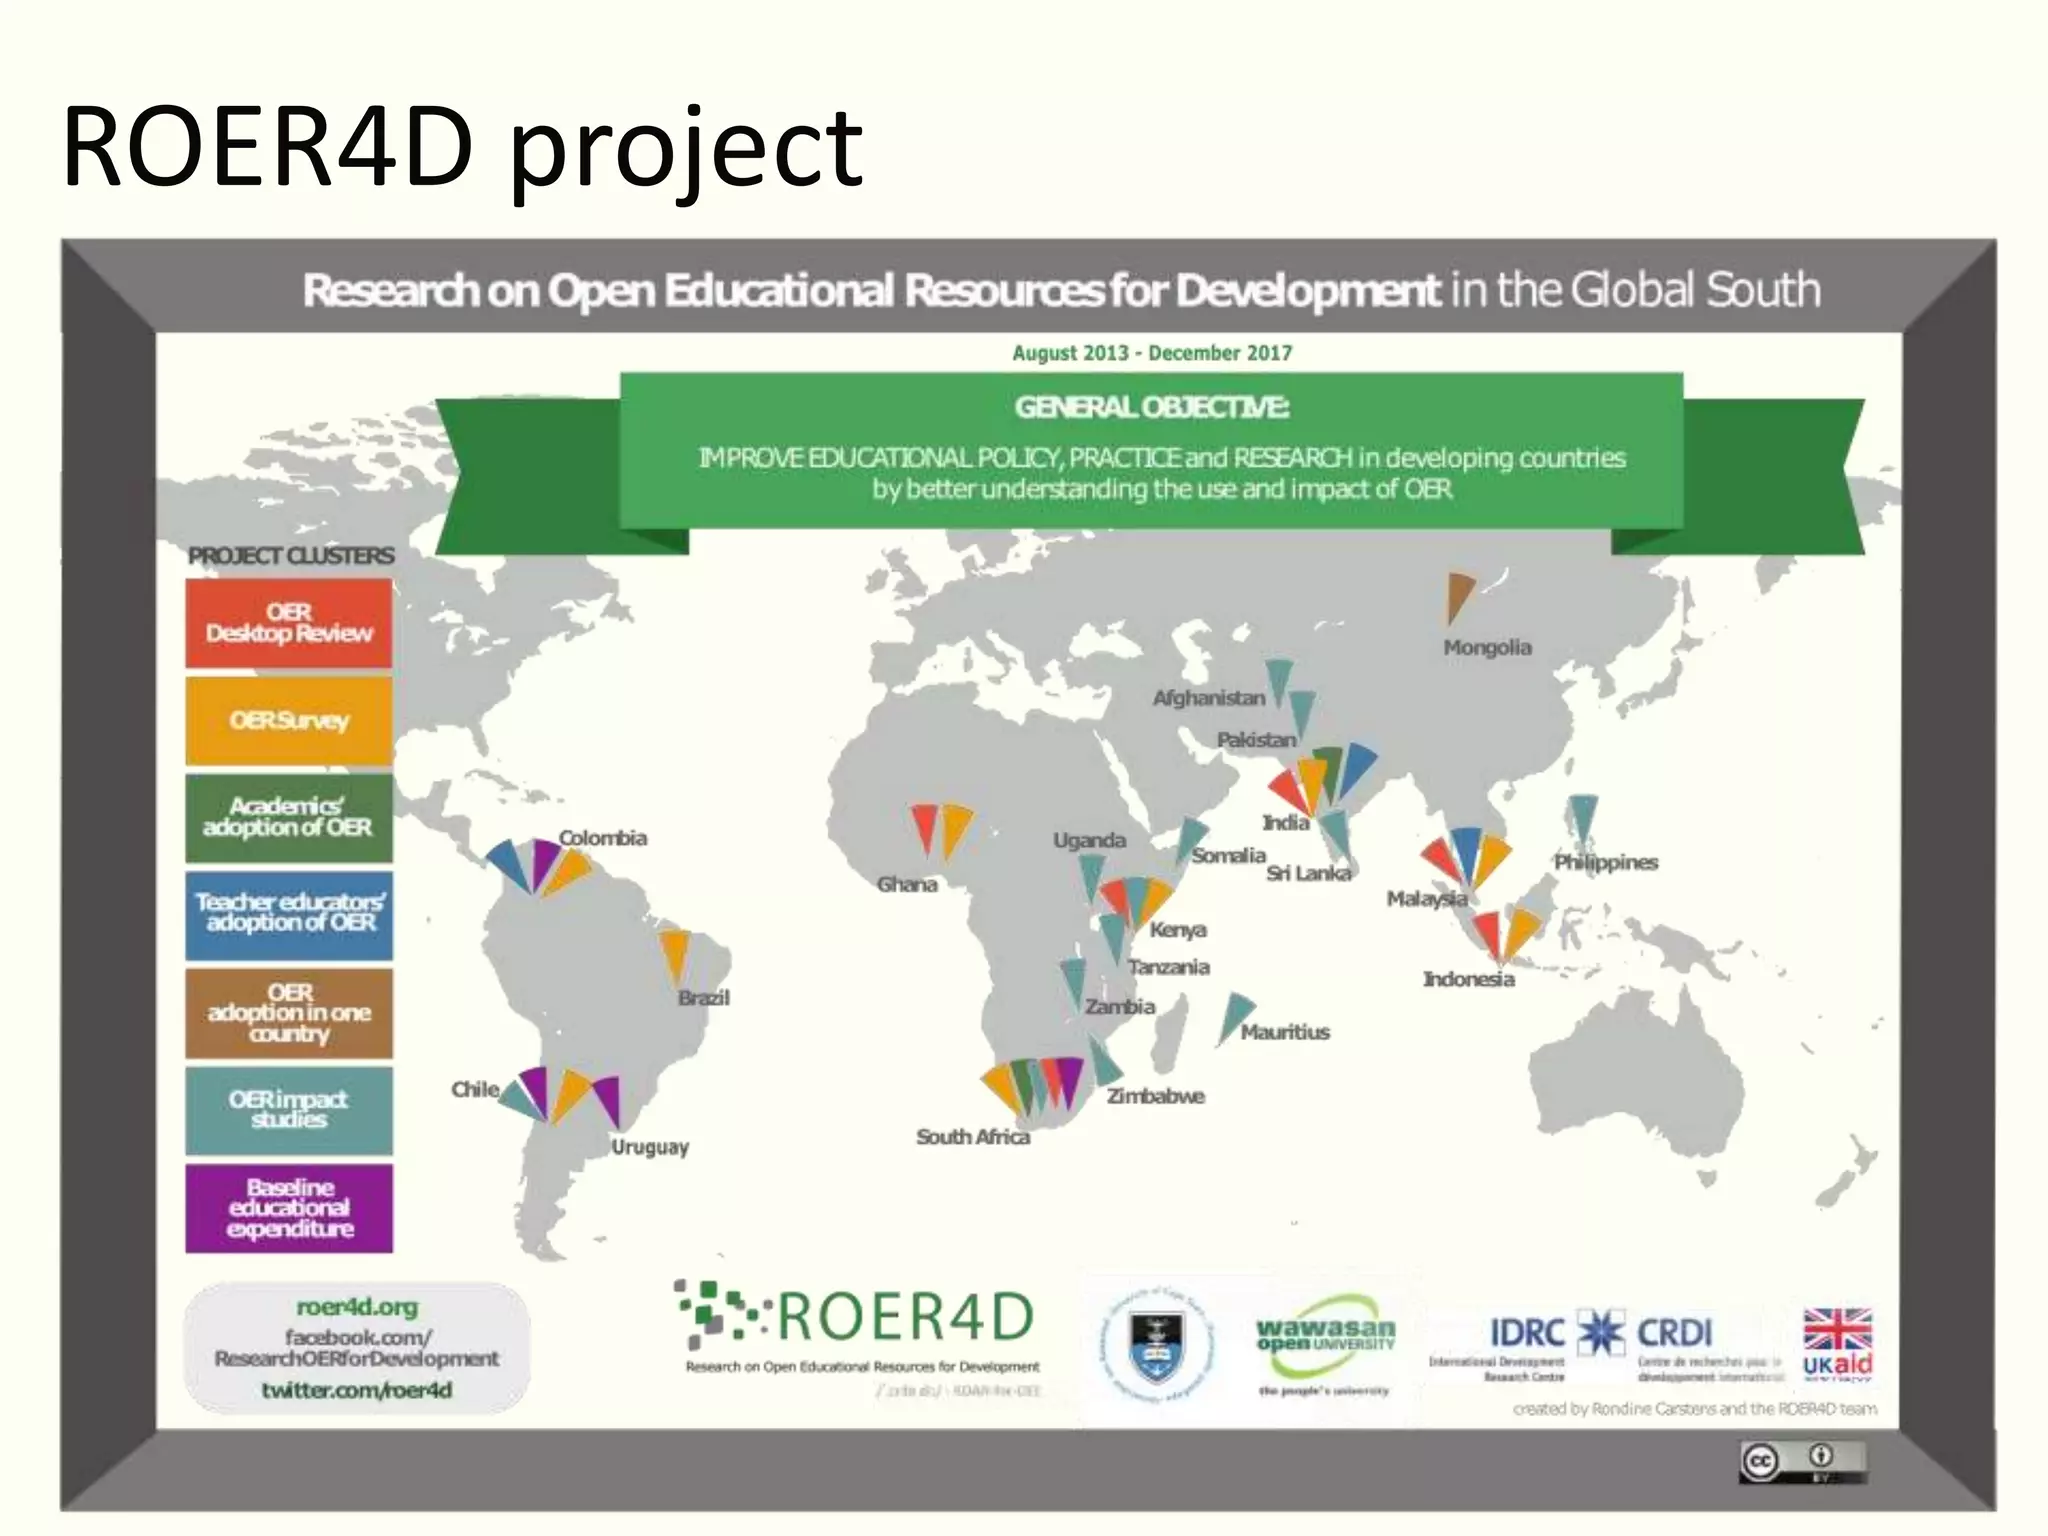Viewport: 2048px width, 1536px height.
Task: Select the blue Teacher educators' adoption box
Action: (x=289, y=914)
